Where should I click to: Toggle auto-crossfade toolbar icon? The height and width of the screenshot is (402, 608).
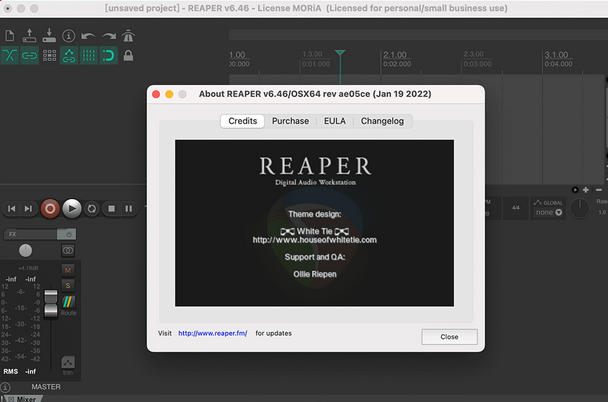[x=10, y=55]
